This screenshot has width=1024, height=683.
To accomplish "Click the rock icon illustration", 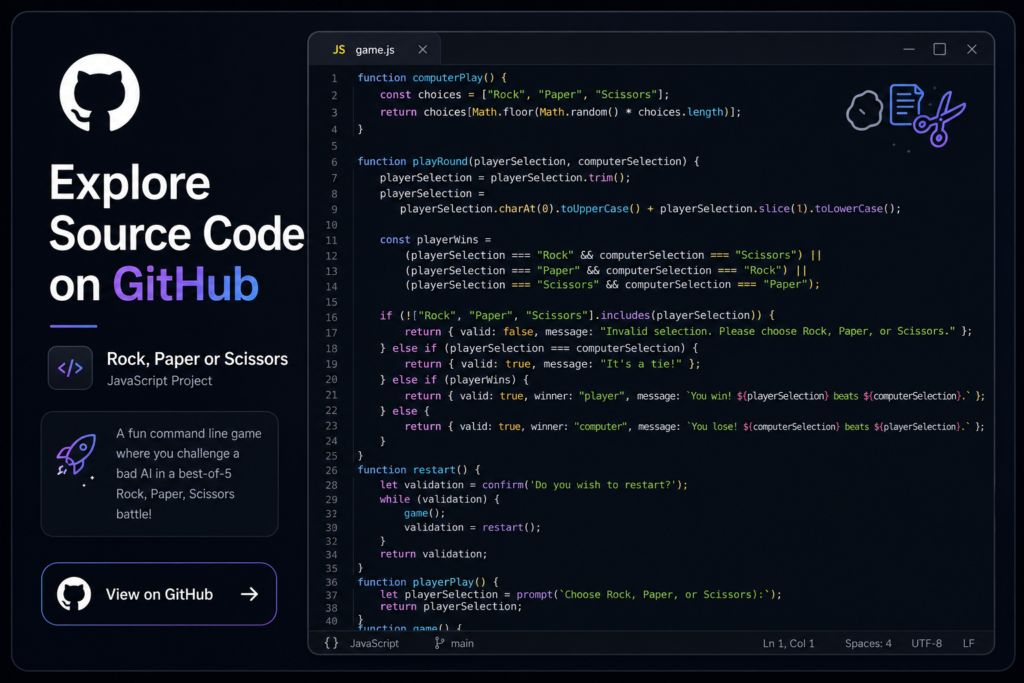I will (865, 110).
